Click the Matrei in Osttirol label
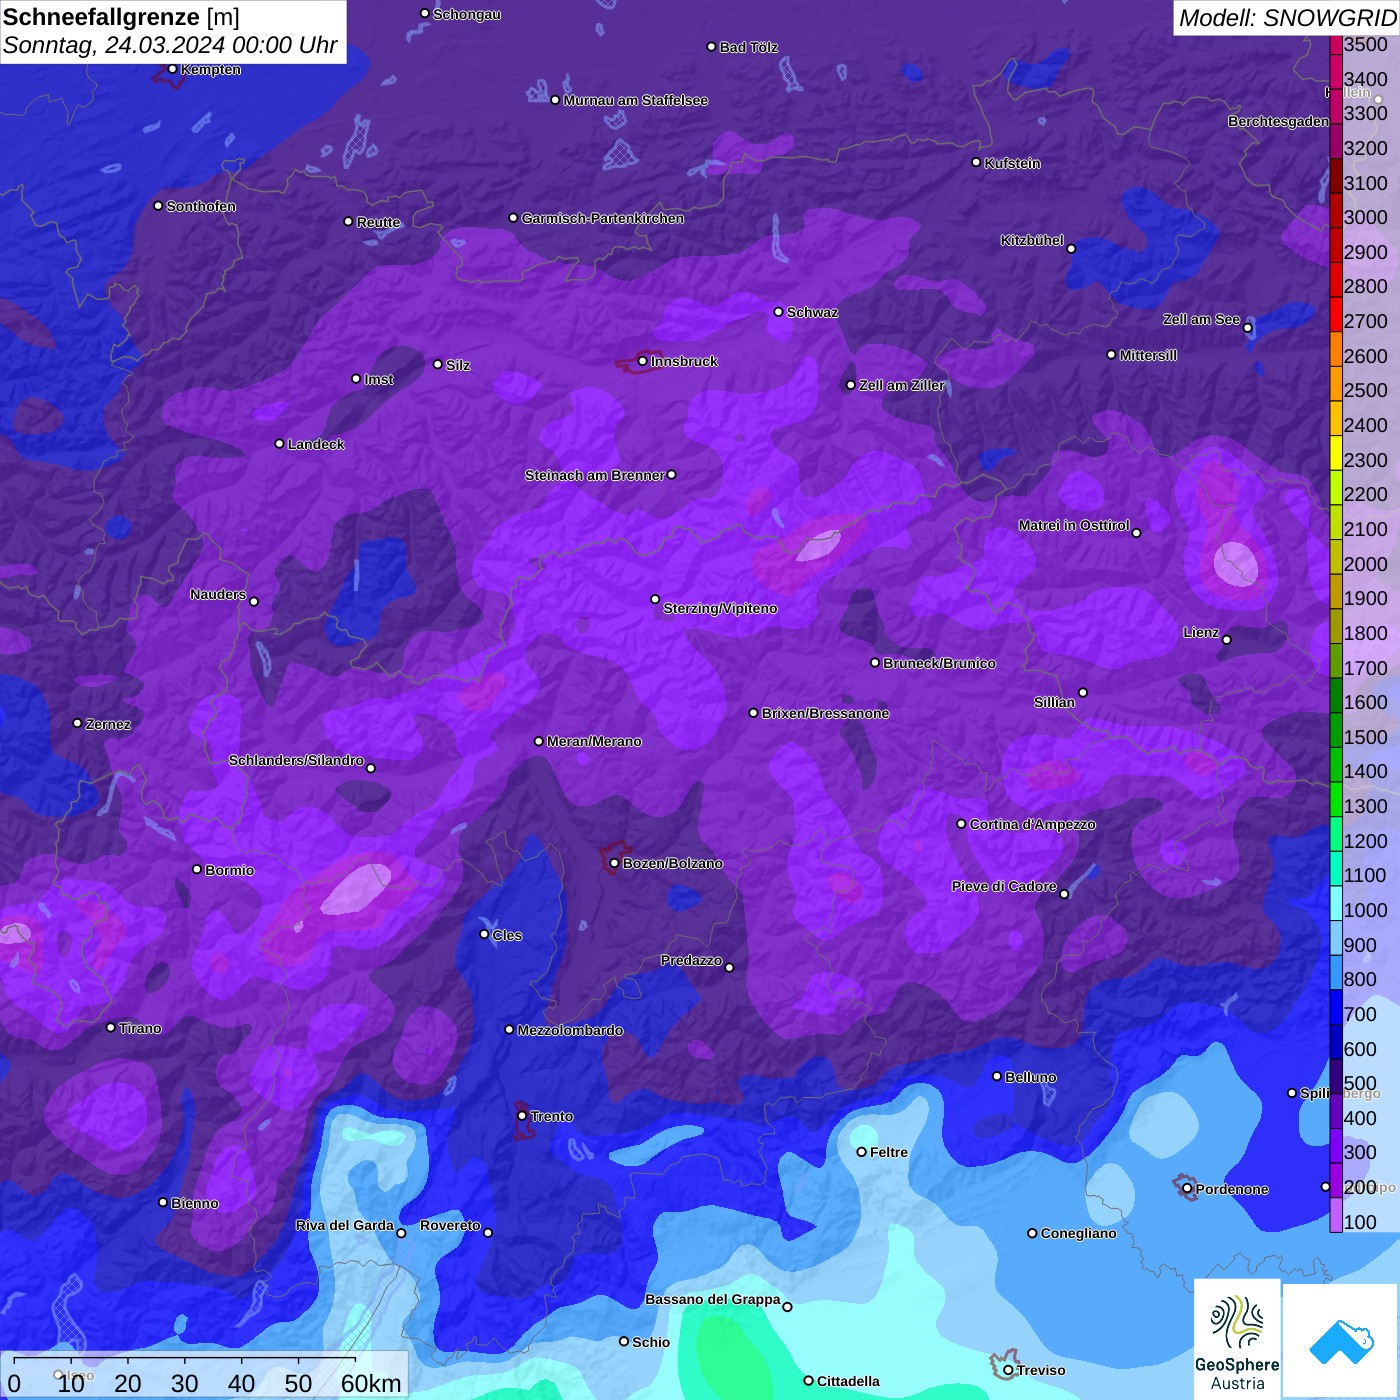This screenshot has width=1400, height=1400. (1074, 525)
